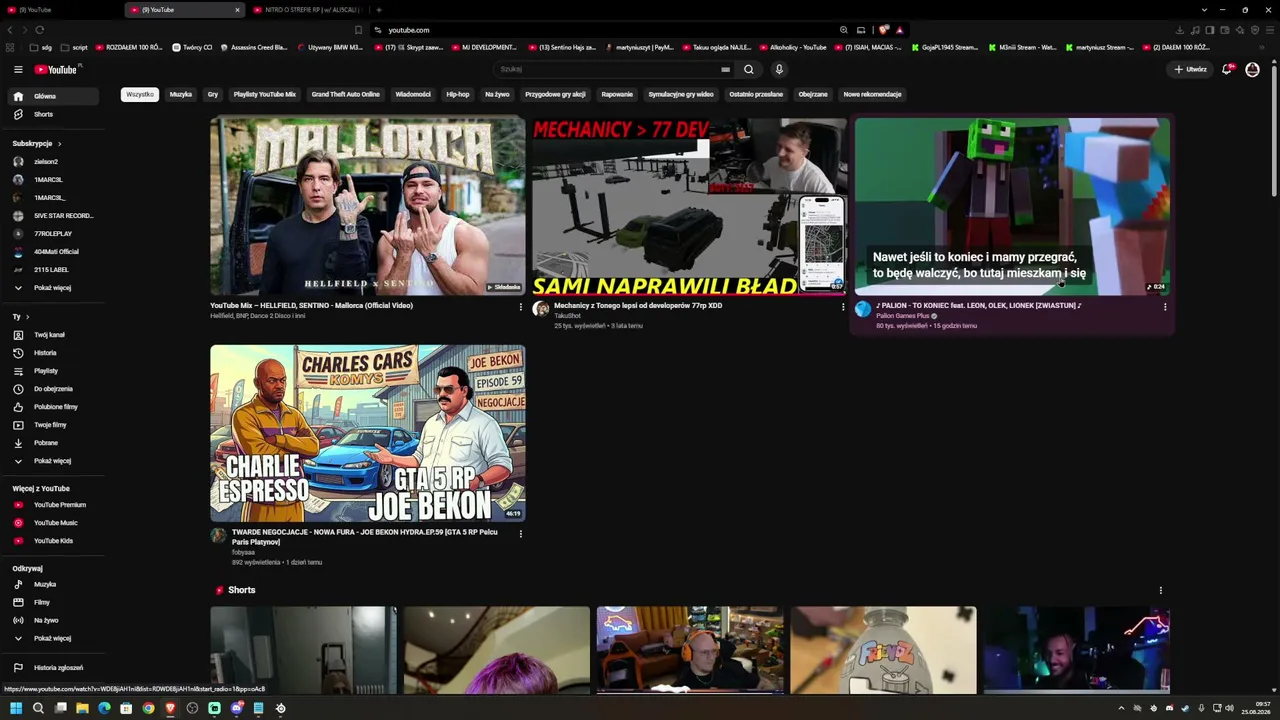Play the Charles Cars Joe Bekon thumbnail
The image size is (1280, 720).
pos(367,433)
